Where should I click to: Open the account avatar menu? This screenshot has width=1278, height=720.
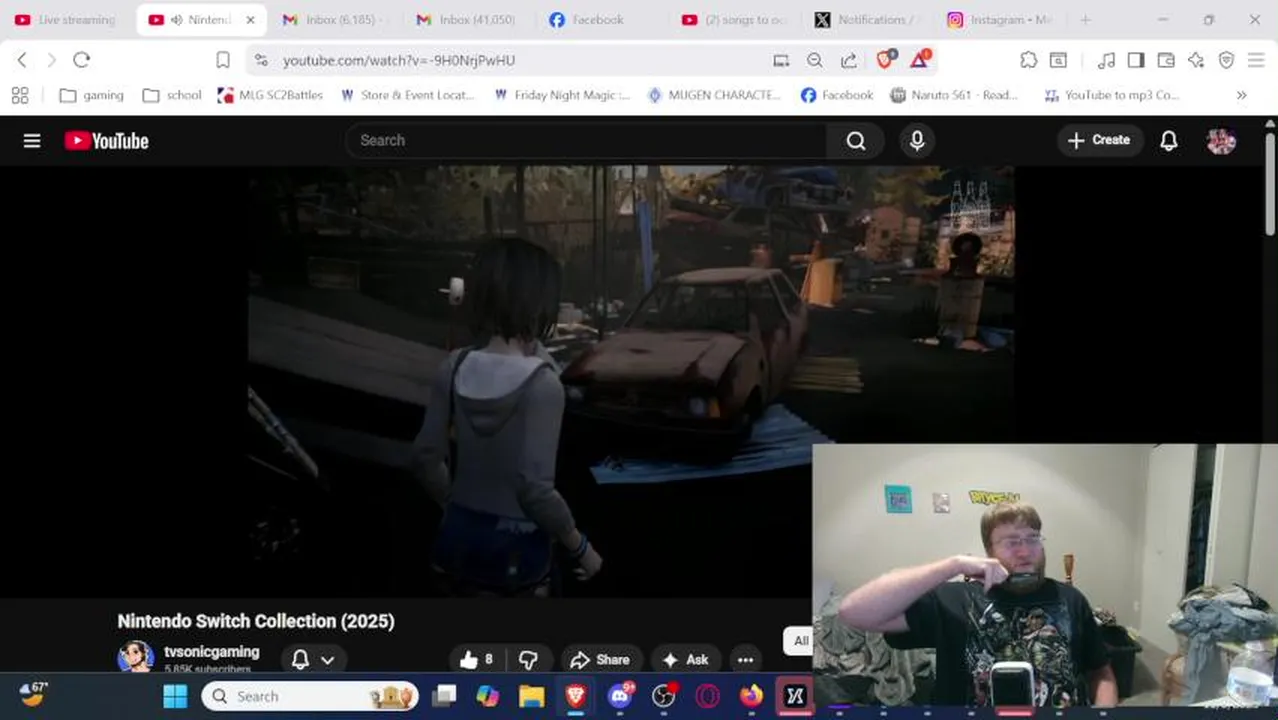(1221, 141)
